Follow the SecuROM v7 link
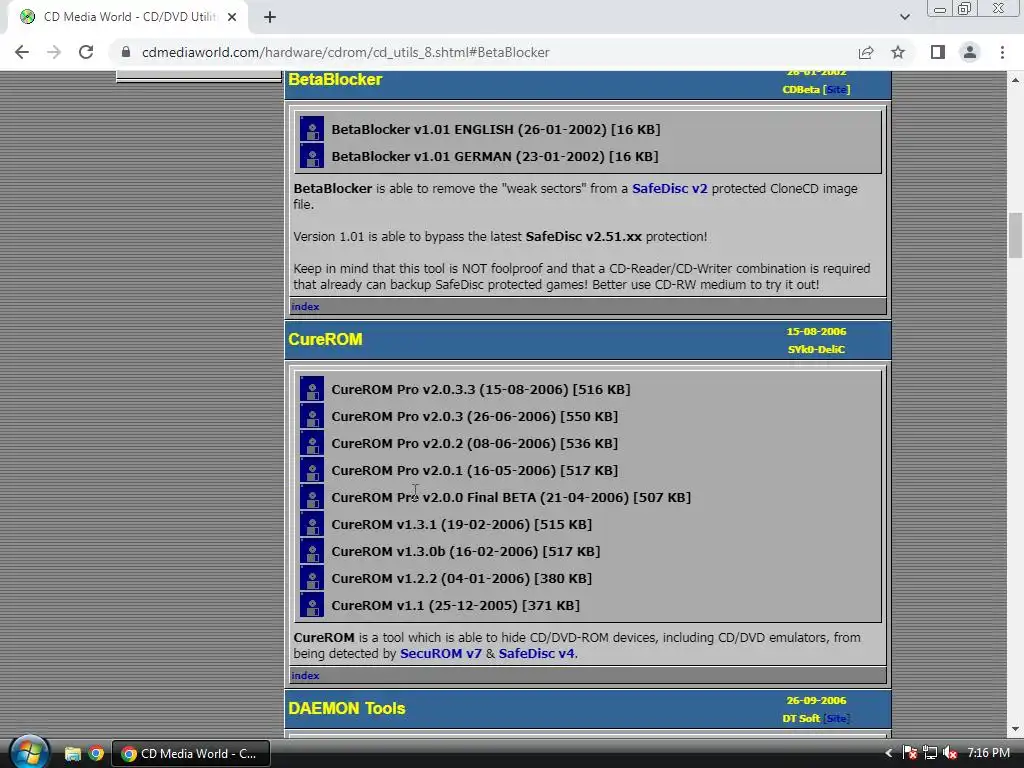The image size is (1024, 768). (441, 654)
